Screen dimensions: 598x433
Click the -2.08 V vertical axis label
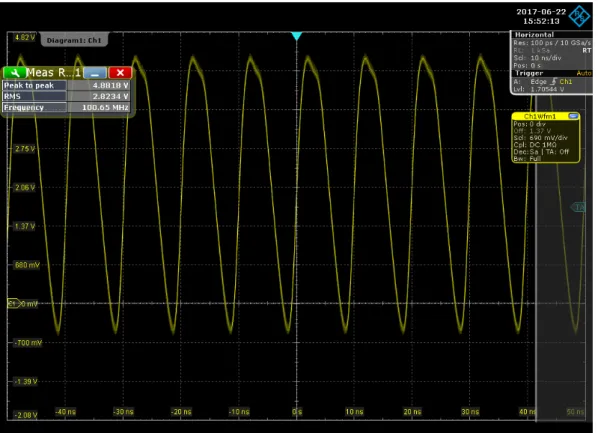tap(26, 415)
